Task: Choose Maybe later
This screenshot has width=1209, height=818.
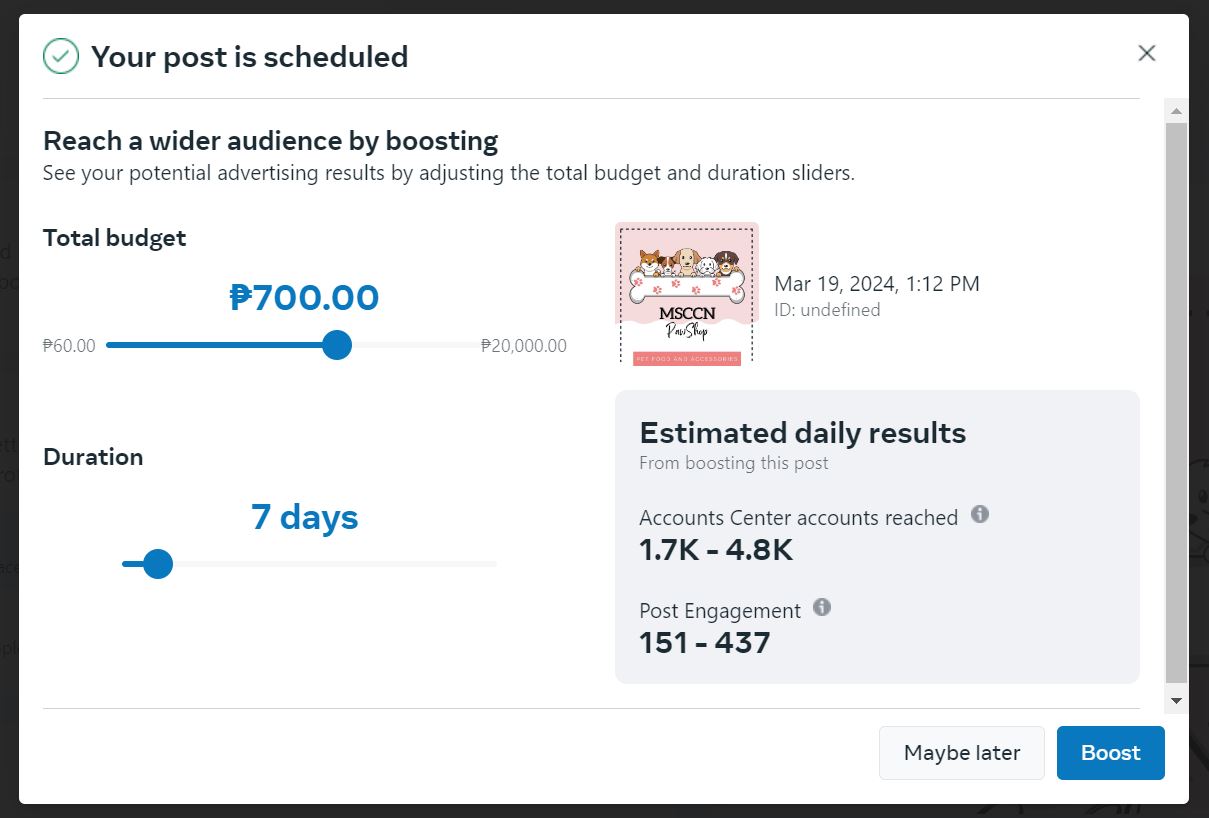Action: coord(962,753)
